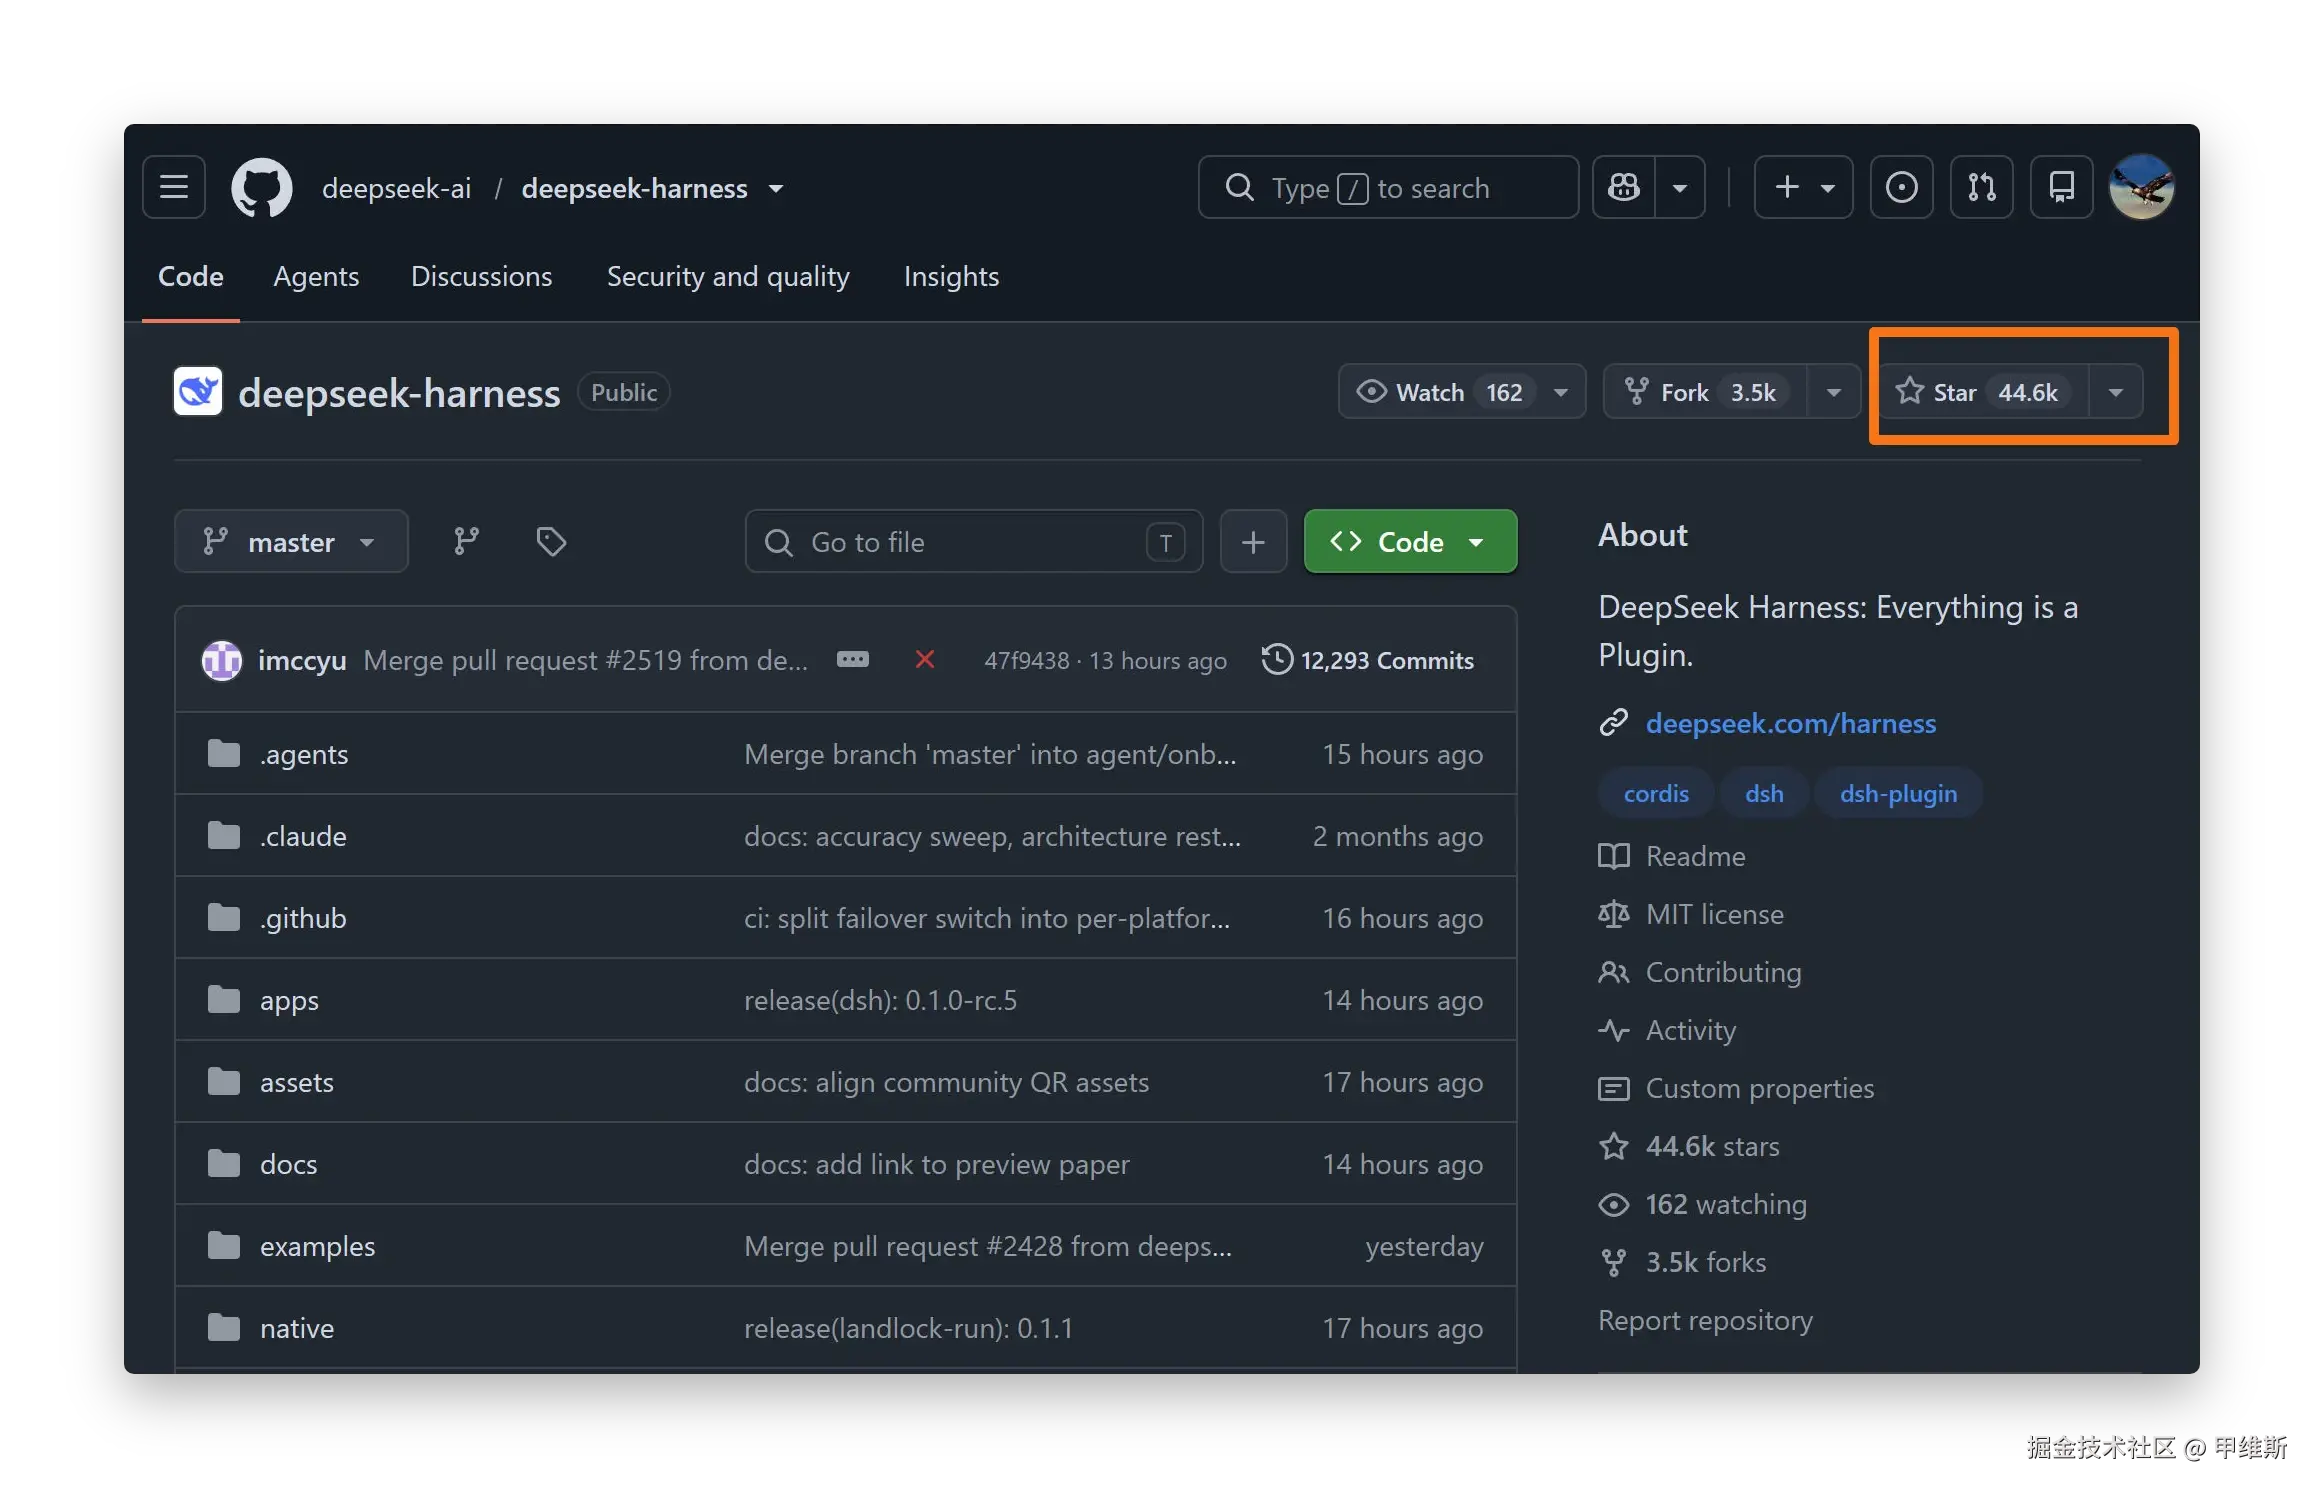Switch to the Agents tab

tap(316, 276)
